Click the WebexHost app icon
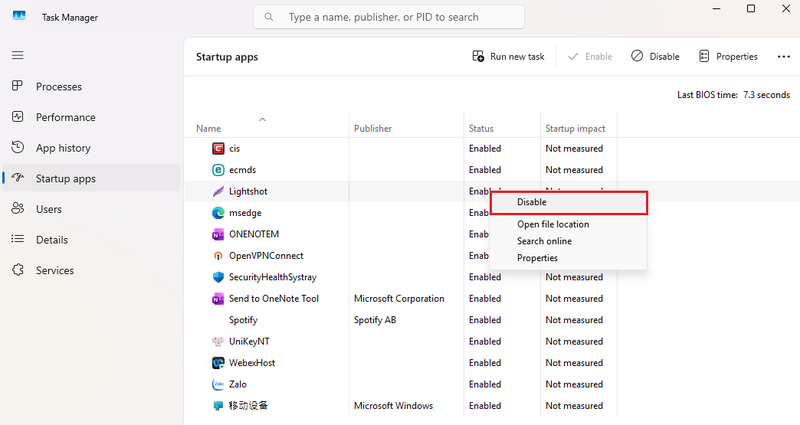 [x=218, y=363]
